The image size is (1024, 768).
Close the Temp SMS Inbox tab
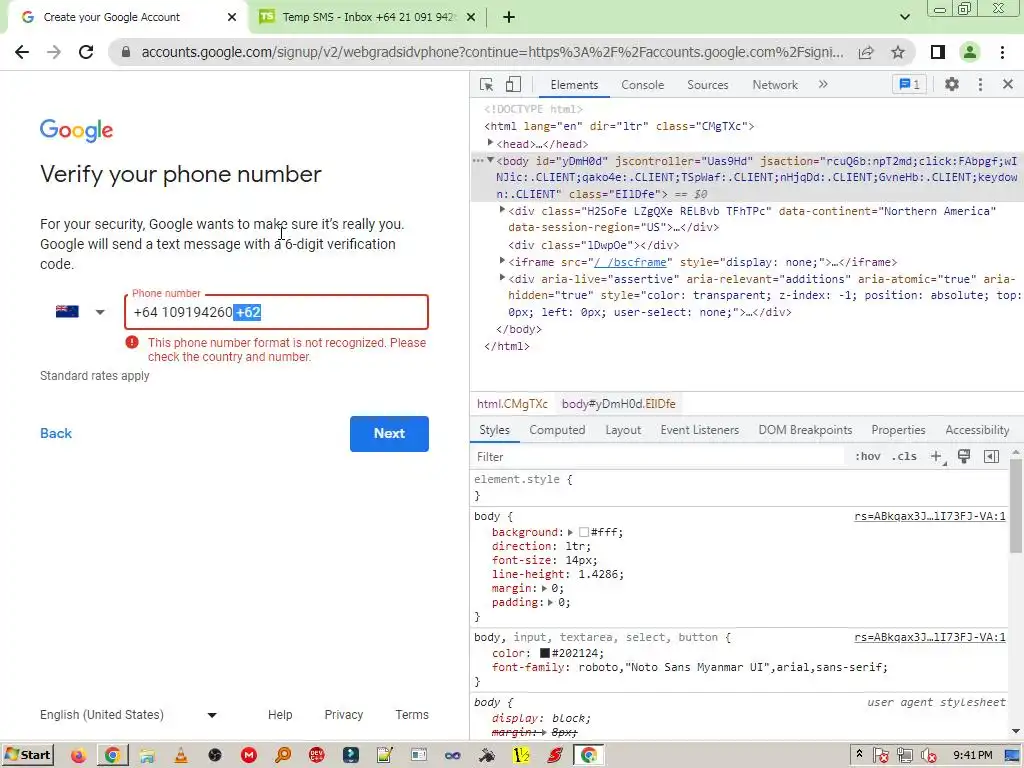pos(471,17)
